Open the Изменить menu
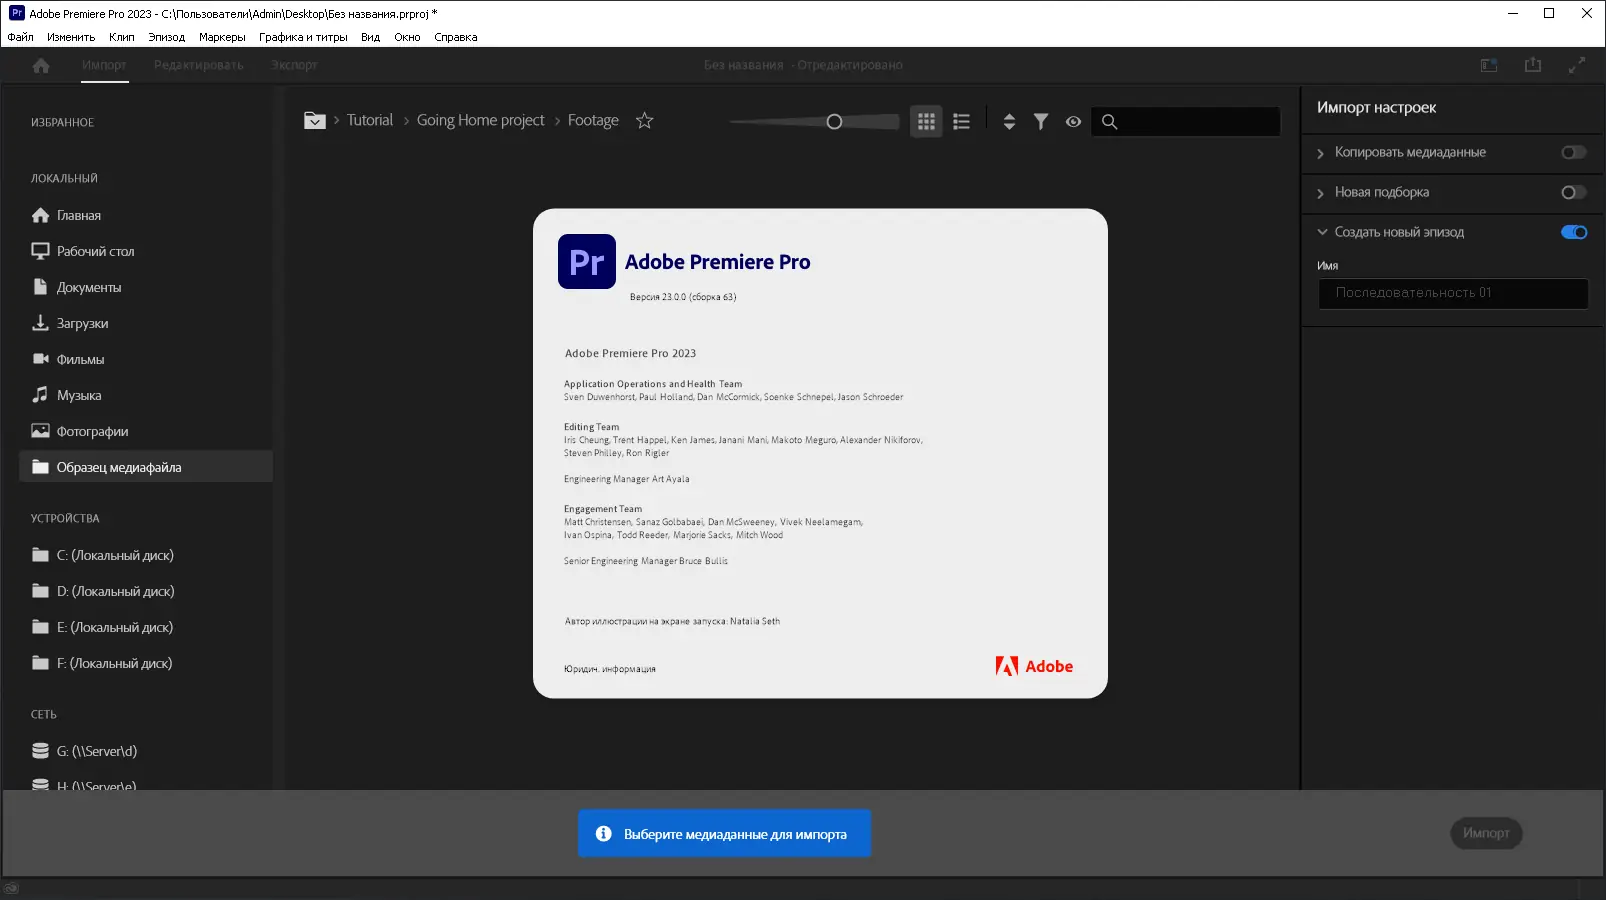This screenshot has height=900, width=1606. pyautogui.click(x=71, y=37)
